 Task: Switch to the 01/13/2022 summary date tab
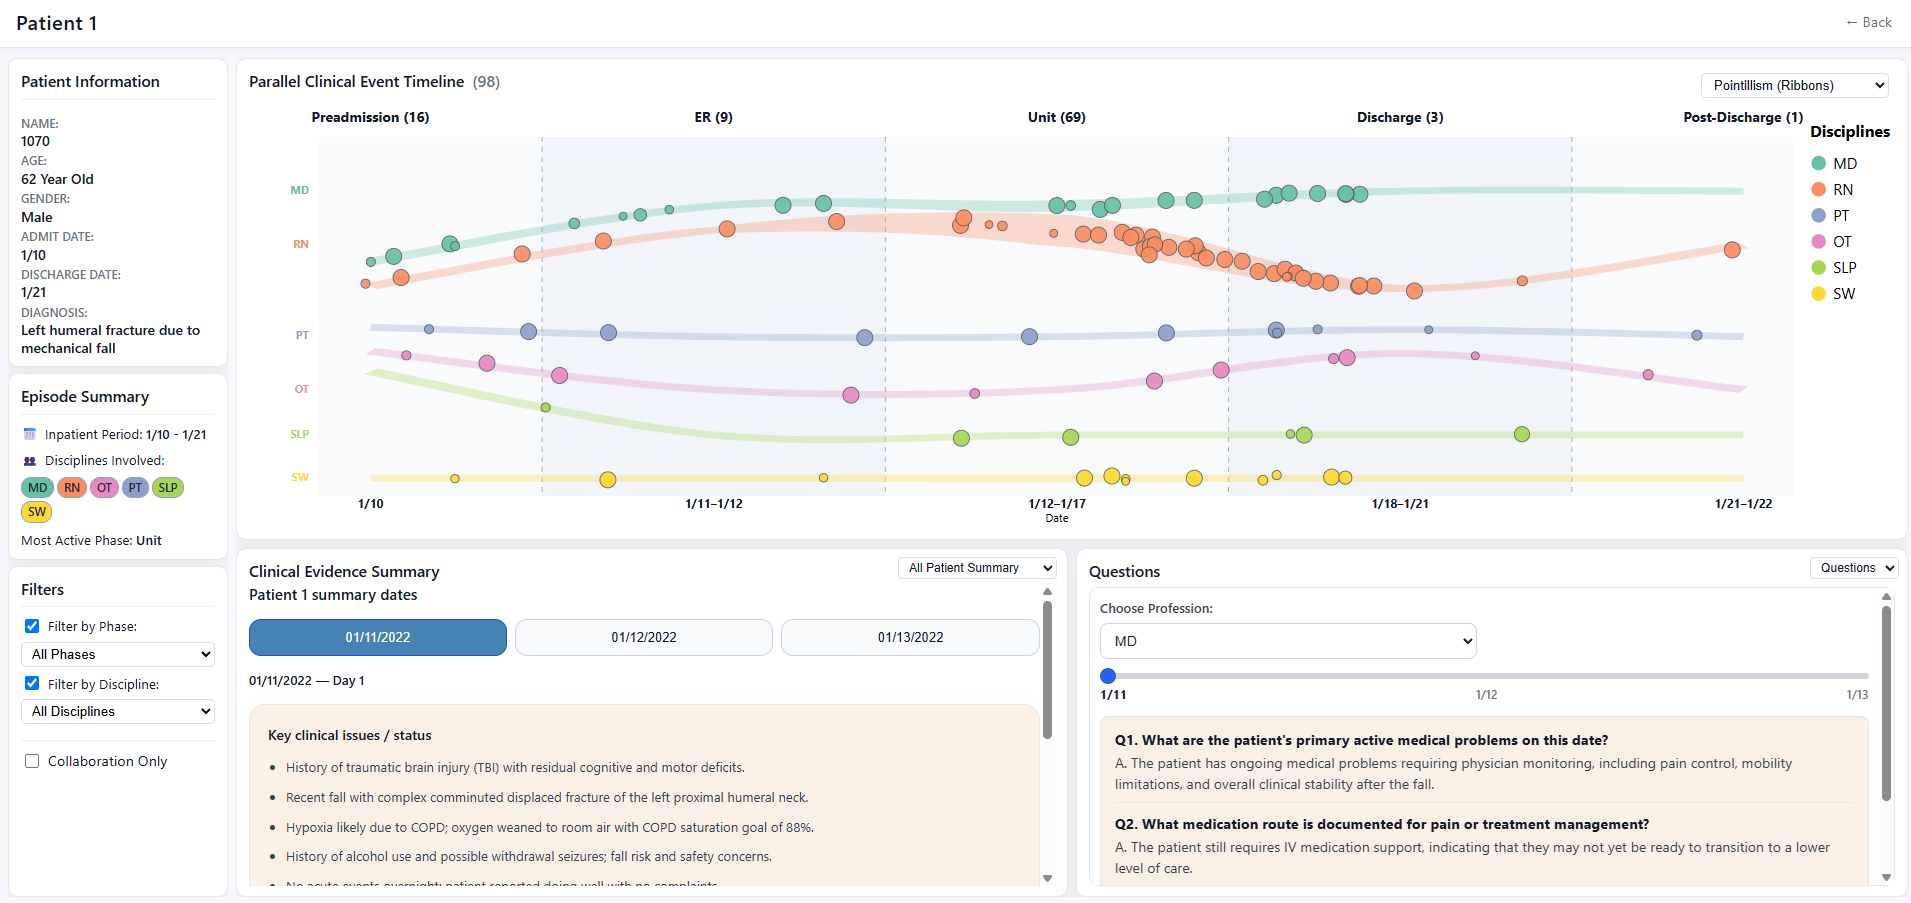[910, 637]
